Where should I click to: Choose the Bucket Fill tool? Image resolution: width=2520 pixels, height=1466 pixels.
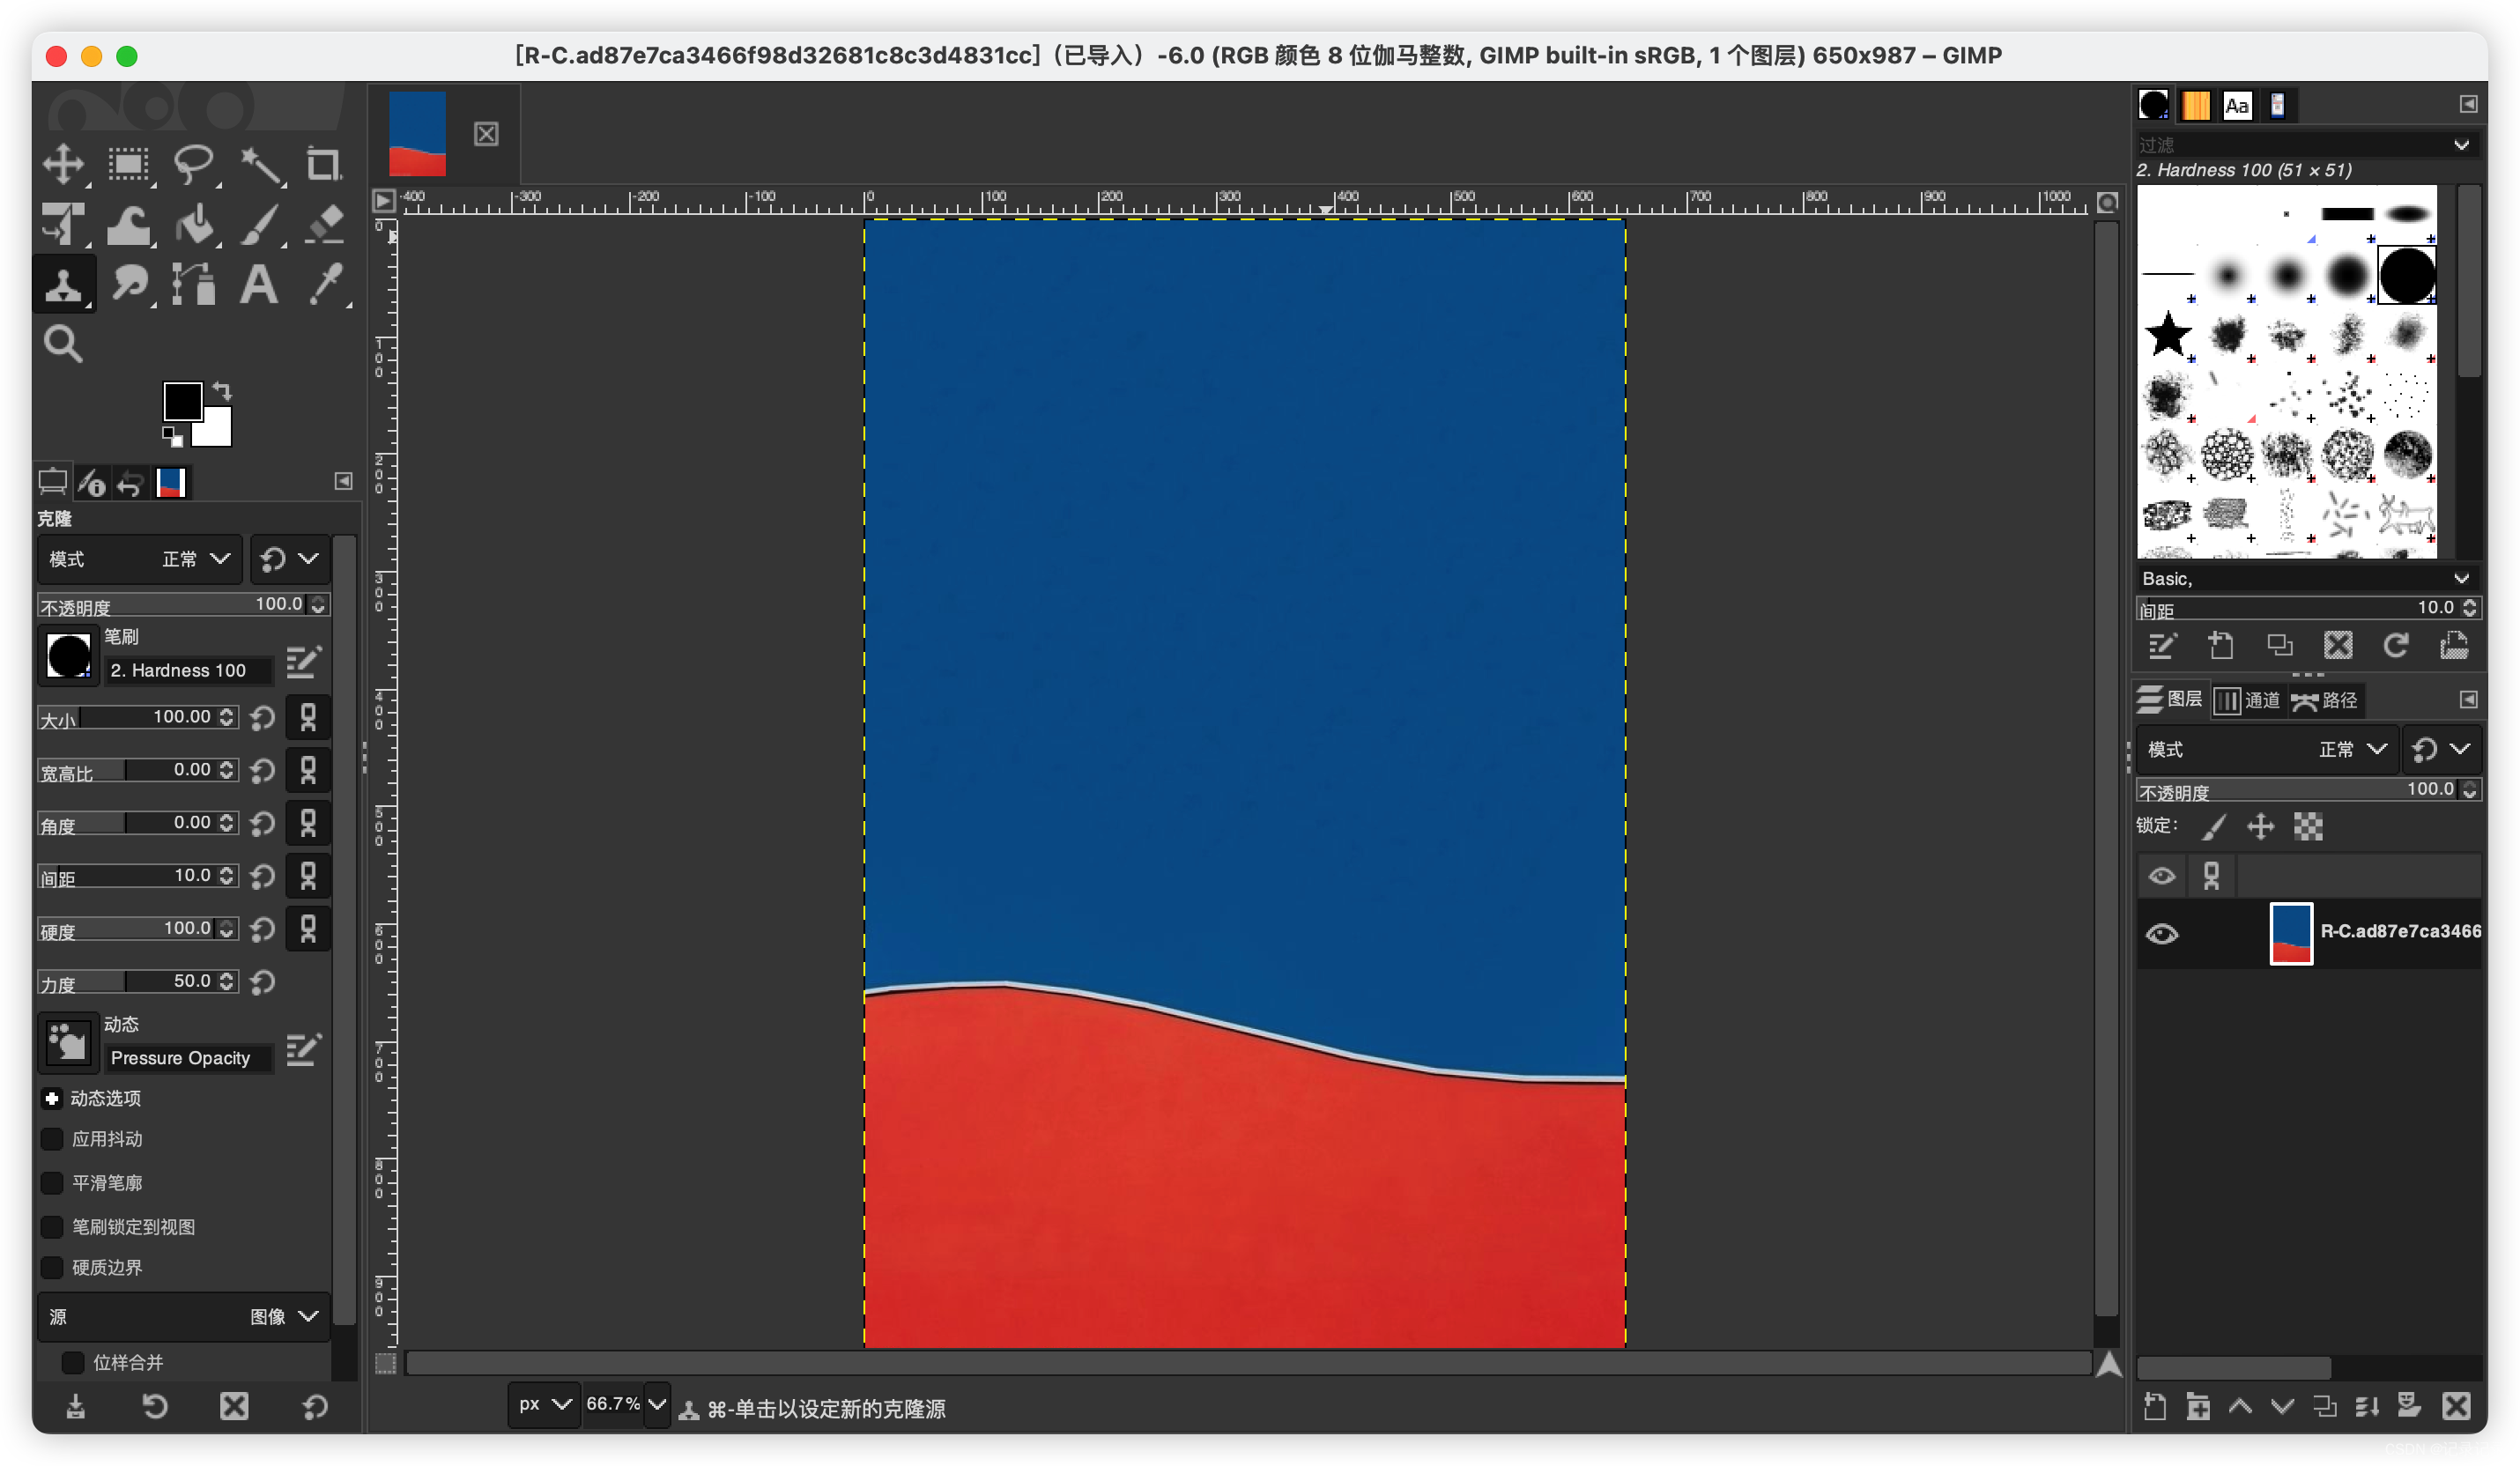[x=194, y=225]
